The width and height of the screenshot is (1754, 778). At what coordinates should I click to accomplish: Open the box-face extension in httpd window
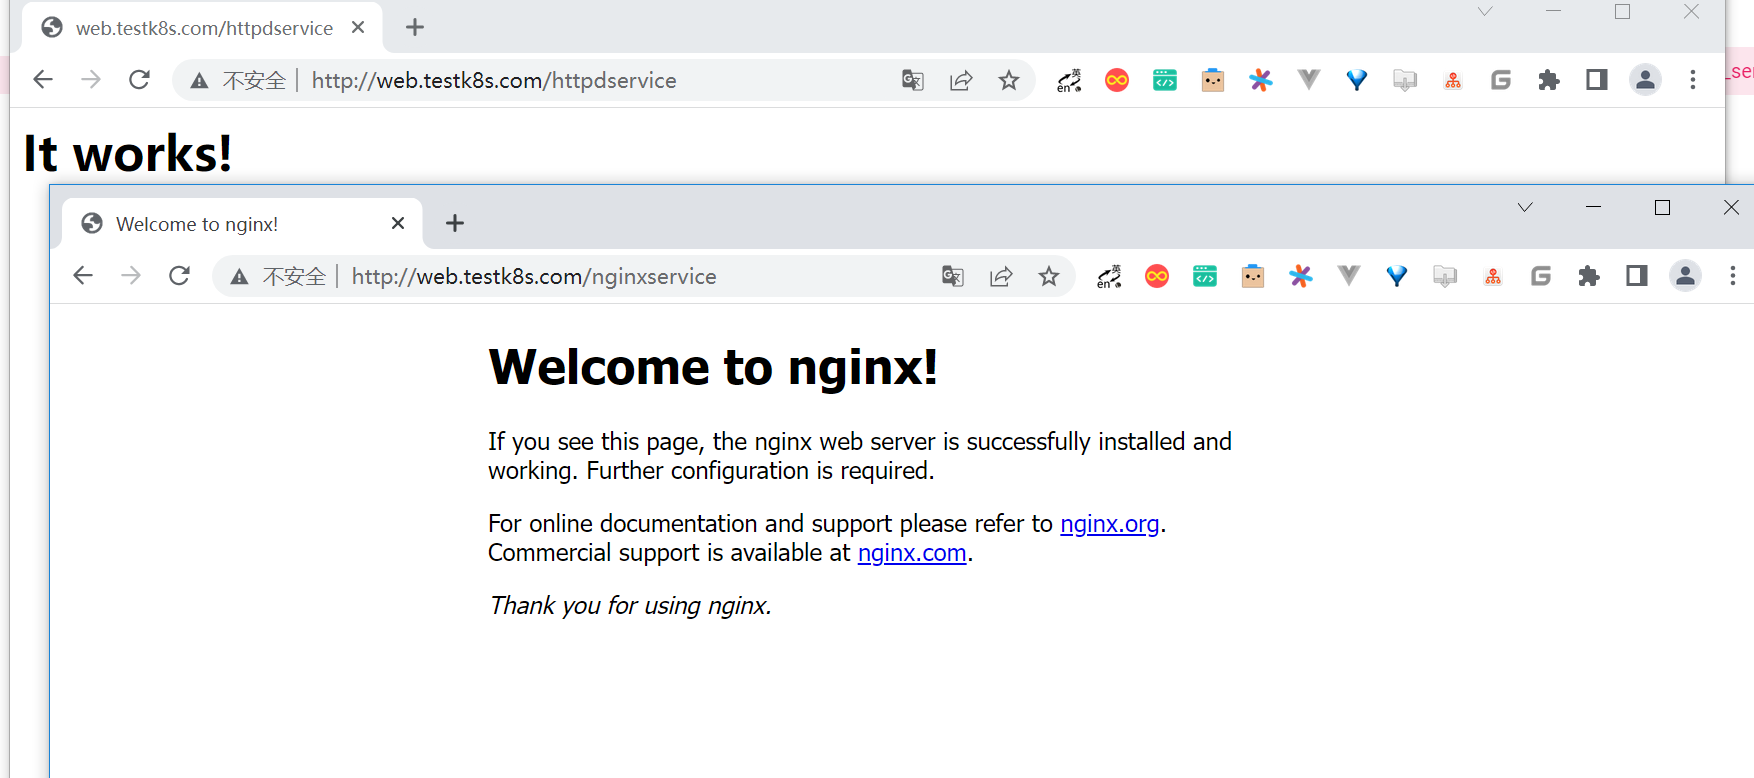point(1213,81)
